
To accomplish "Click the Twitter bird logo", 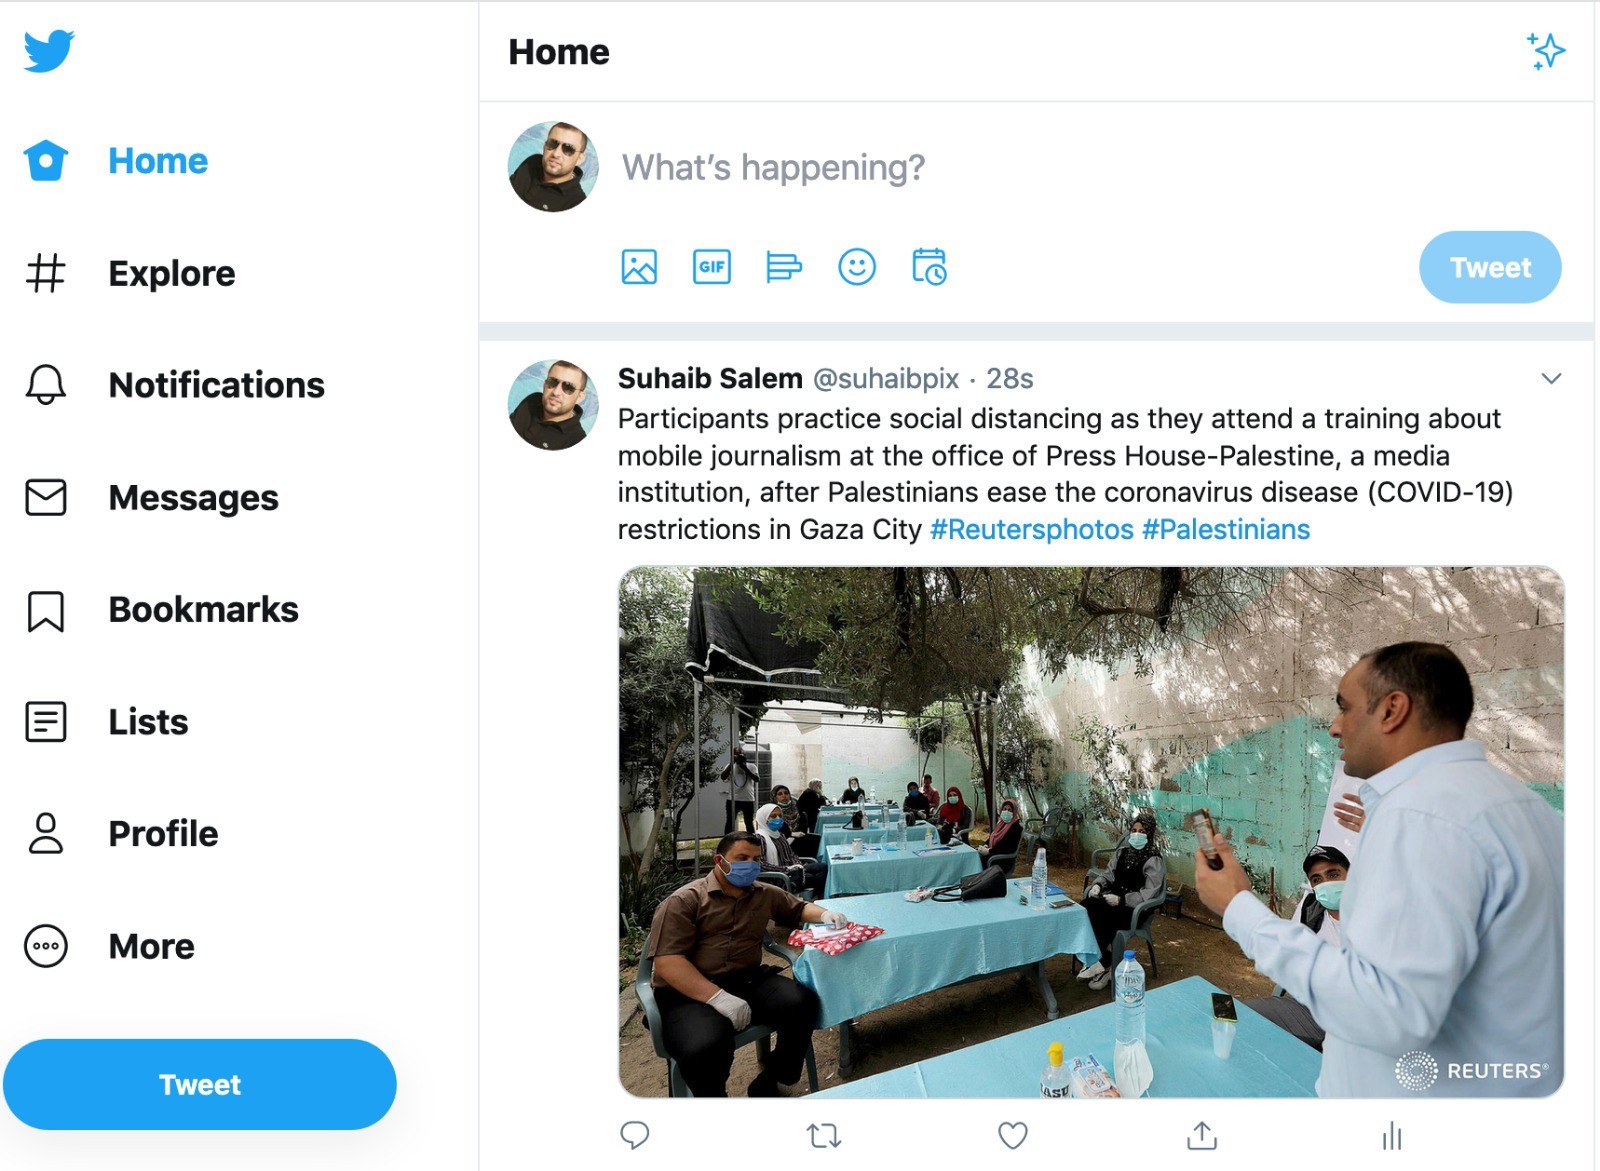I will pyautogui.click(x=49, y=50).
